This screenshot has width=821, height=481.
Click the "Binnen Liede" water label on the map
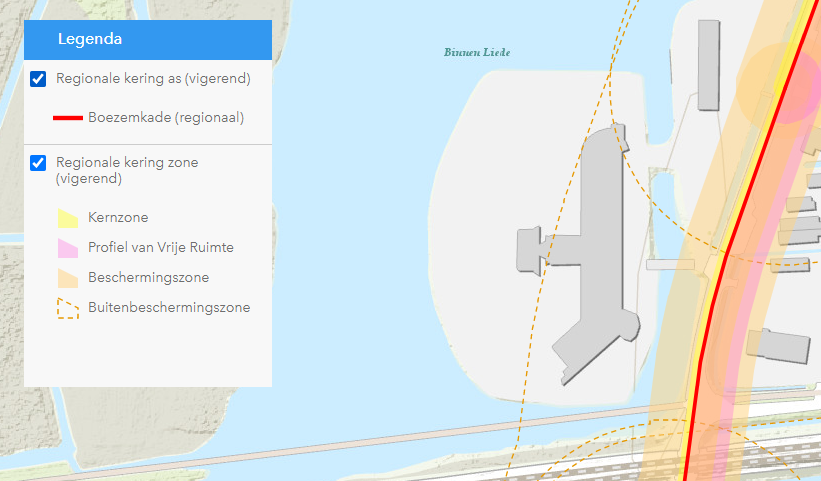(477, 52)
